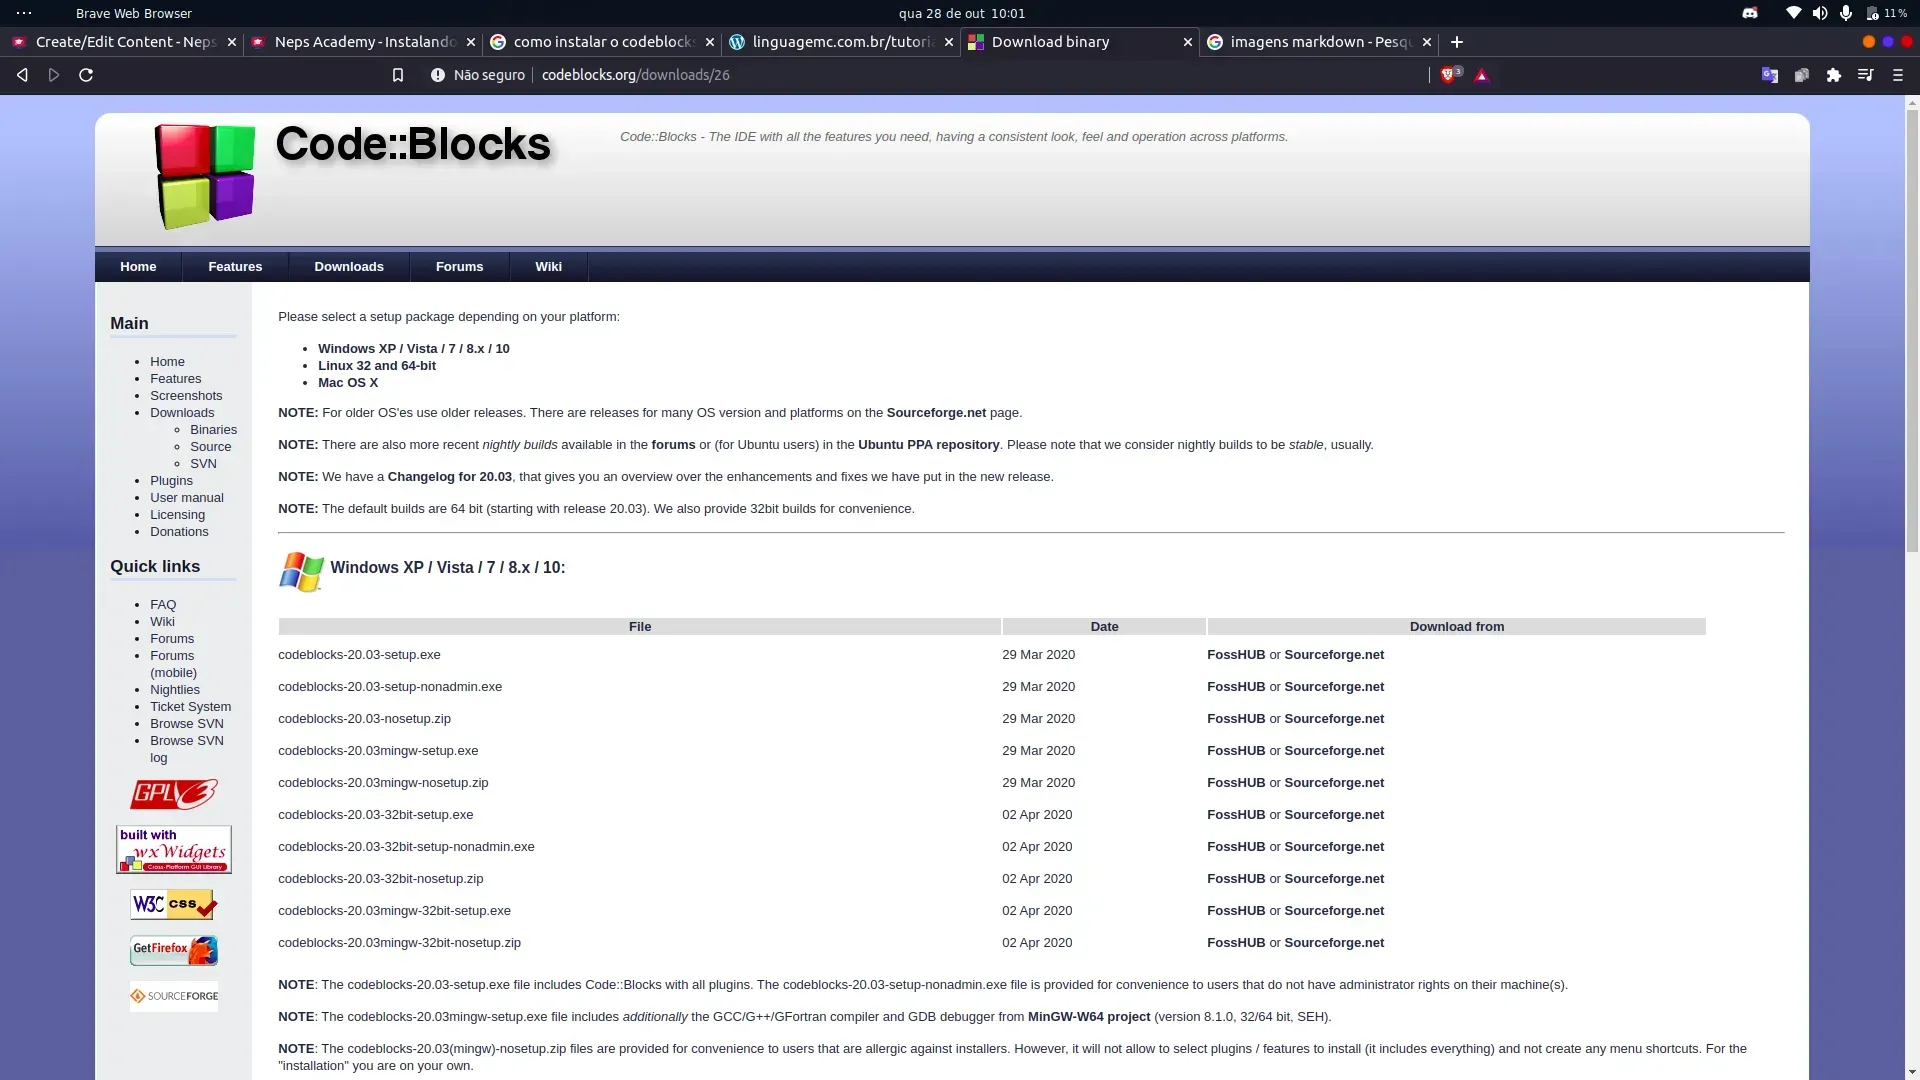Click the 'Mac OS X' platform link
The width and height of the screenshot is (1920, 1080).
(x=348, y=383)
